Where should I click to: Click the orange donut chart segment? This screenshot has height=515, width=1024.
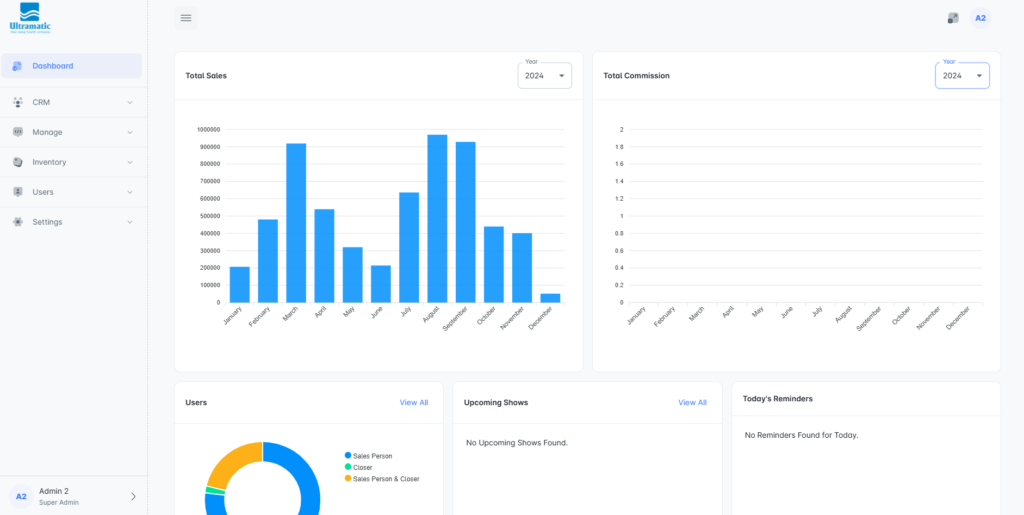click(x=229, y=461)
